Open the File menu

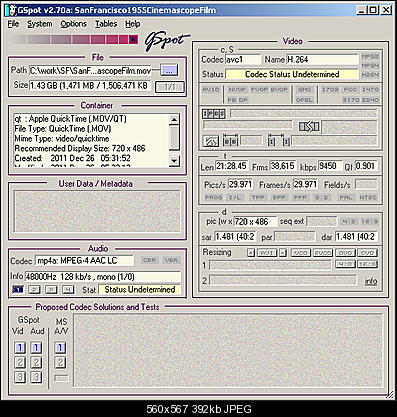coord(13,24)
